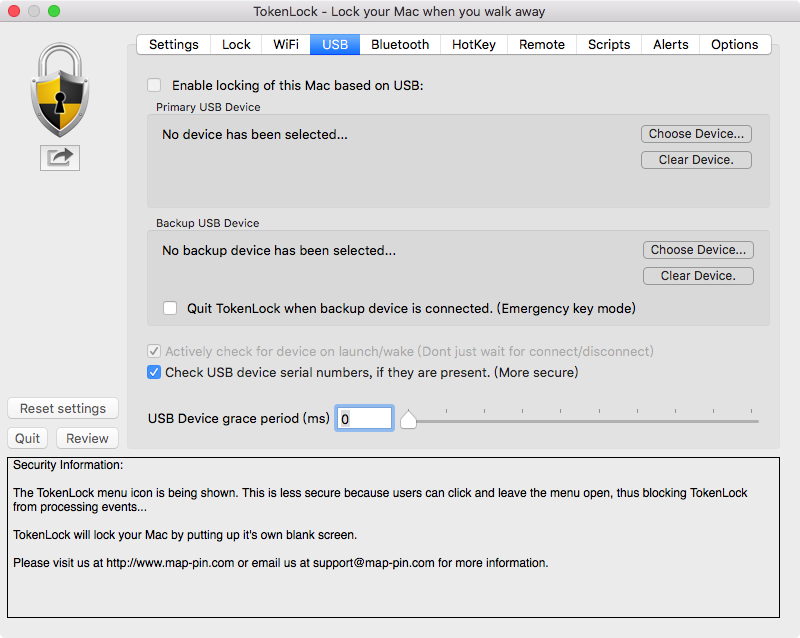Select the USB tab

tap(335, 44)
